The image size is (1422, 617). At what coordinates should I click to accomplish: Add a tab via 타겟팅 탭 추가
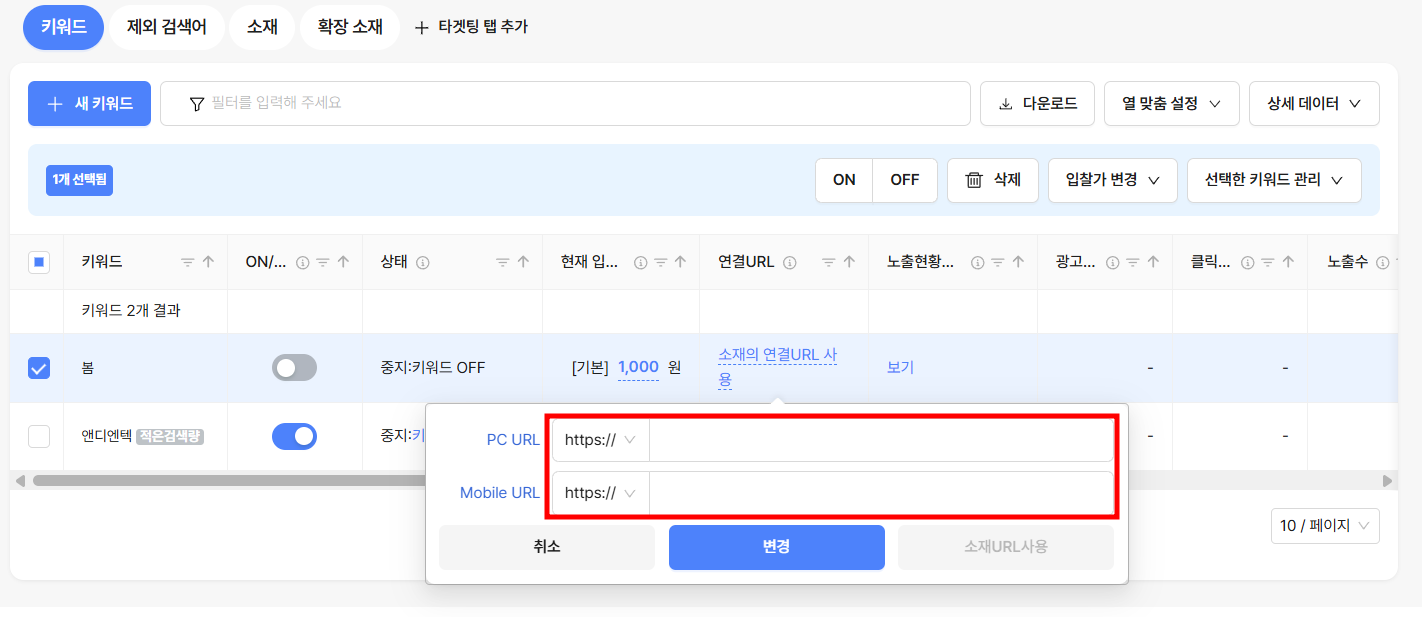click(x=471, y=27)
